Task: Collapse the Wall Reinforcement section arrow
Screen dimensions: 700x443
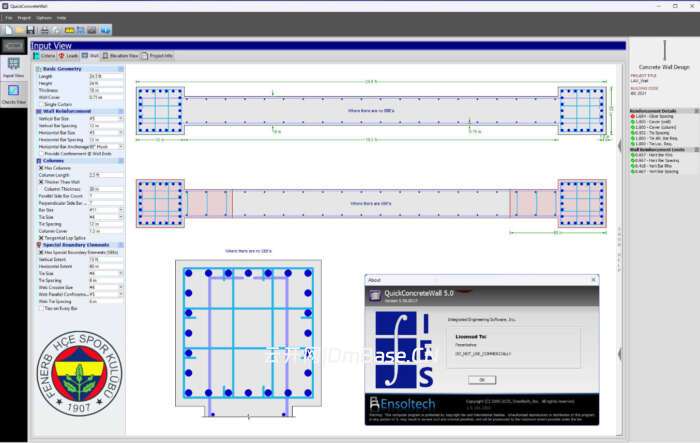Action: (x=121, y=111)
